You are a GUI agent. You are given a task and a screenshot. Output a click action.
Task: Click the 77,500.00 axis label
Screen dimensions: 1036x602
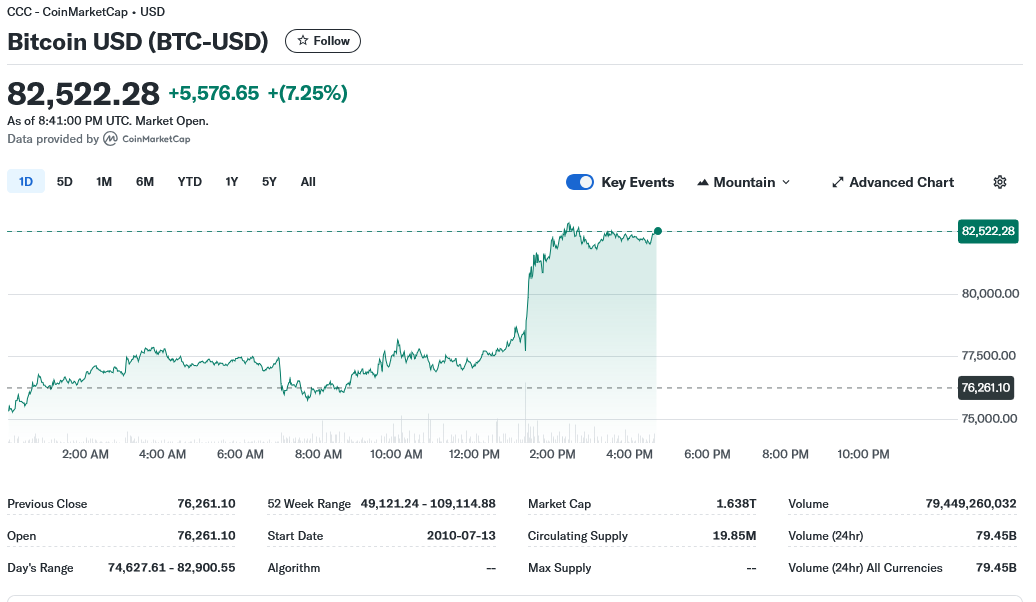click(x=988, y=356)
